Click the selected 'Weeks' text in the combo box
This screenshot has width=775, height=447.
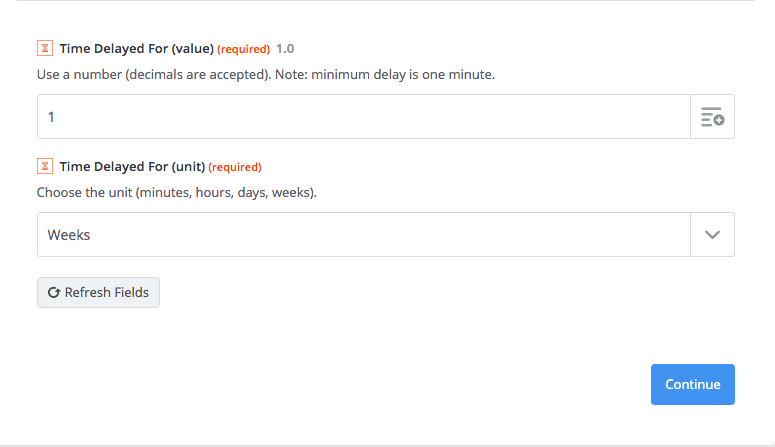click(x=69, y=235)
